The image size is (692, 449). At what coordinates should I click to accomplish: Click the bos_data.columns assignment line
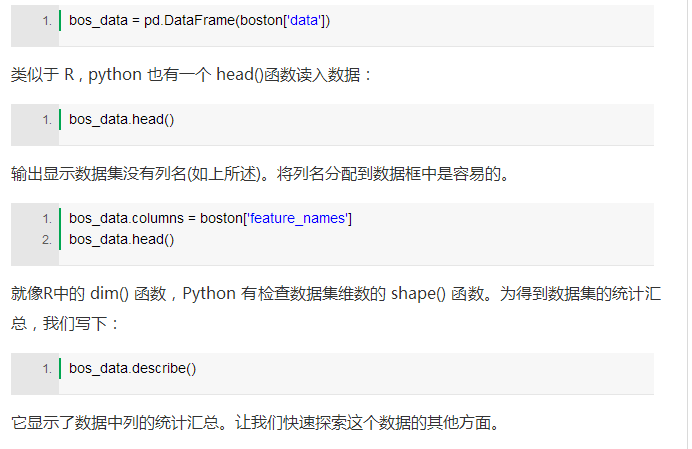(210, 218)
